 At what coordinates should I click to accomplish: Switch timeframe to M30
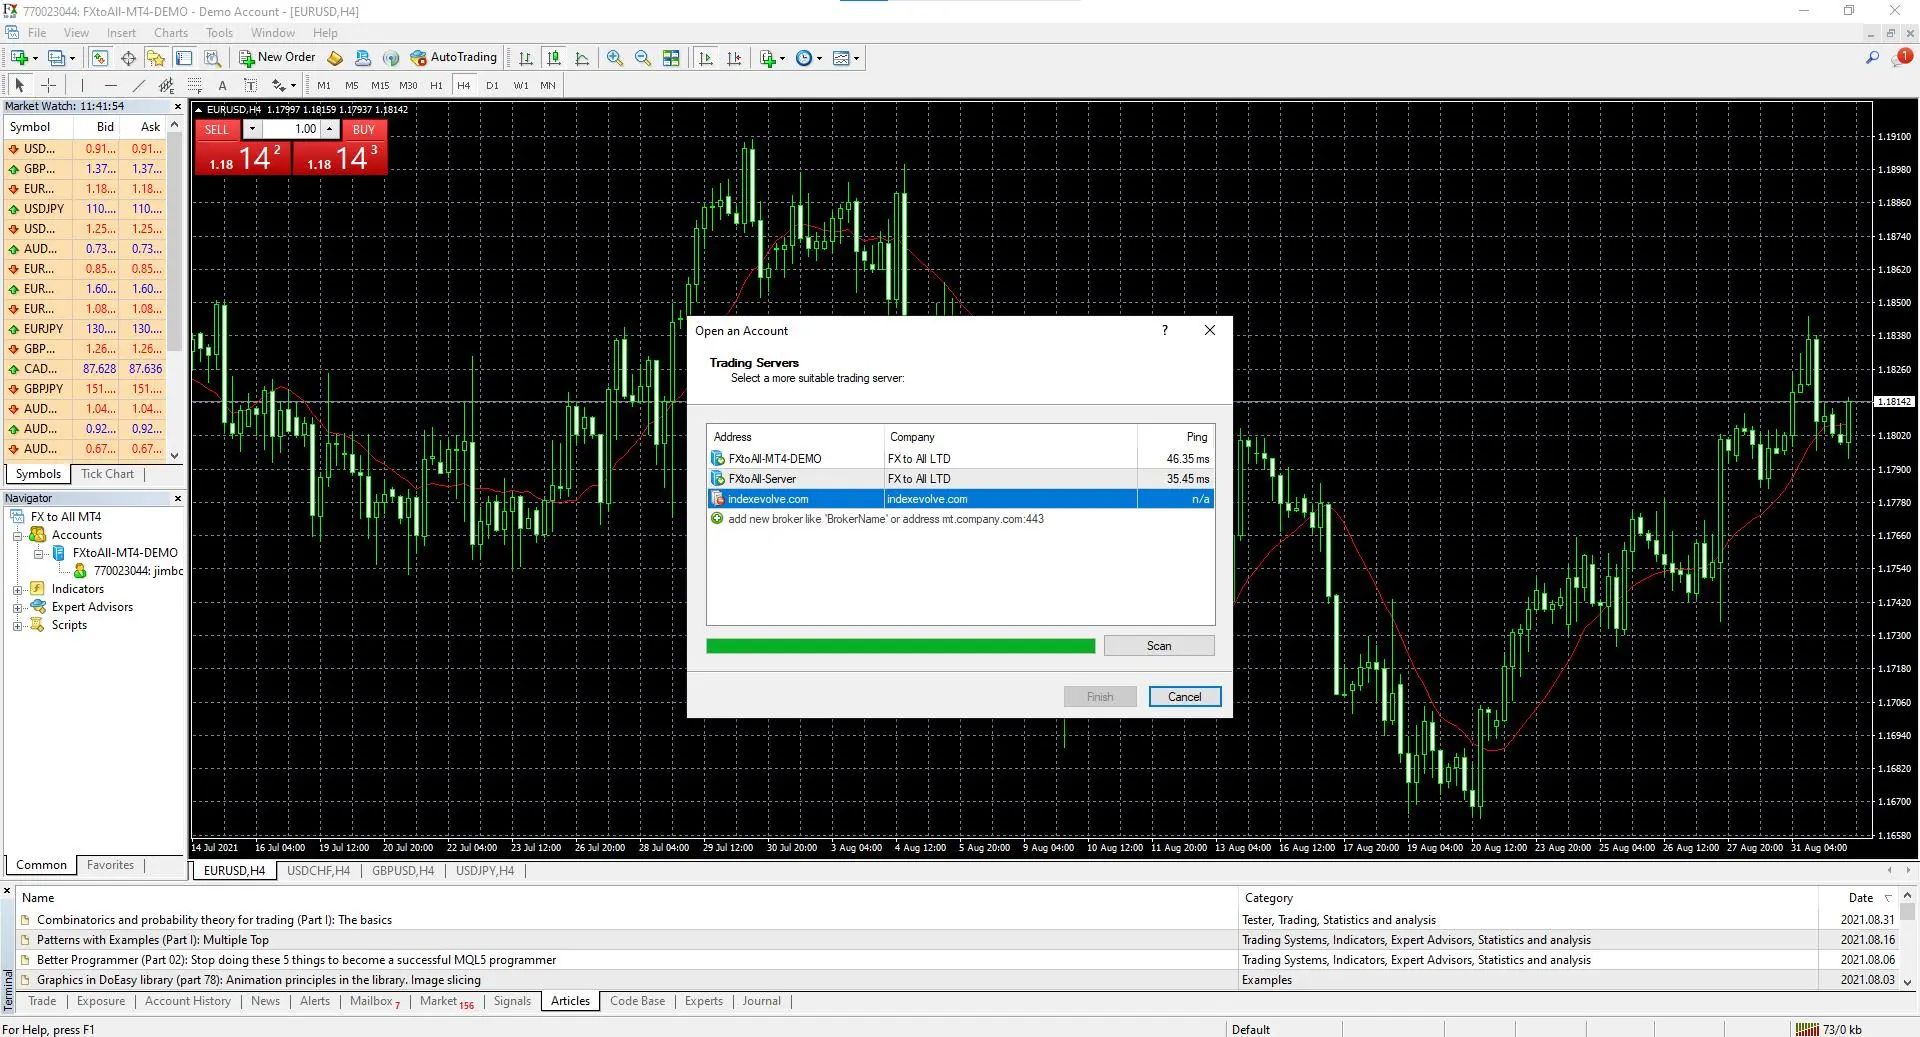coord(408,86)
